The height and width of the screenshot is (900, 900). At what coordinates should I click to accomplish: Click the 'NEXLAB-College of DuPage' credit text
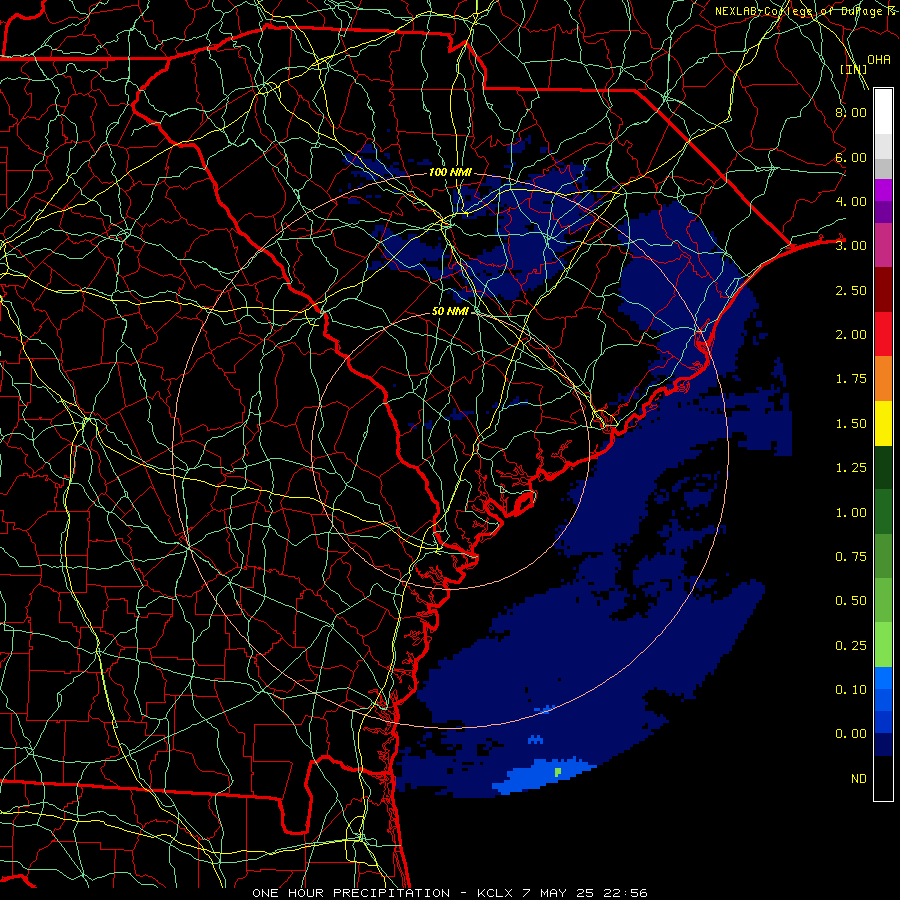point(799,11)
